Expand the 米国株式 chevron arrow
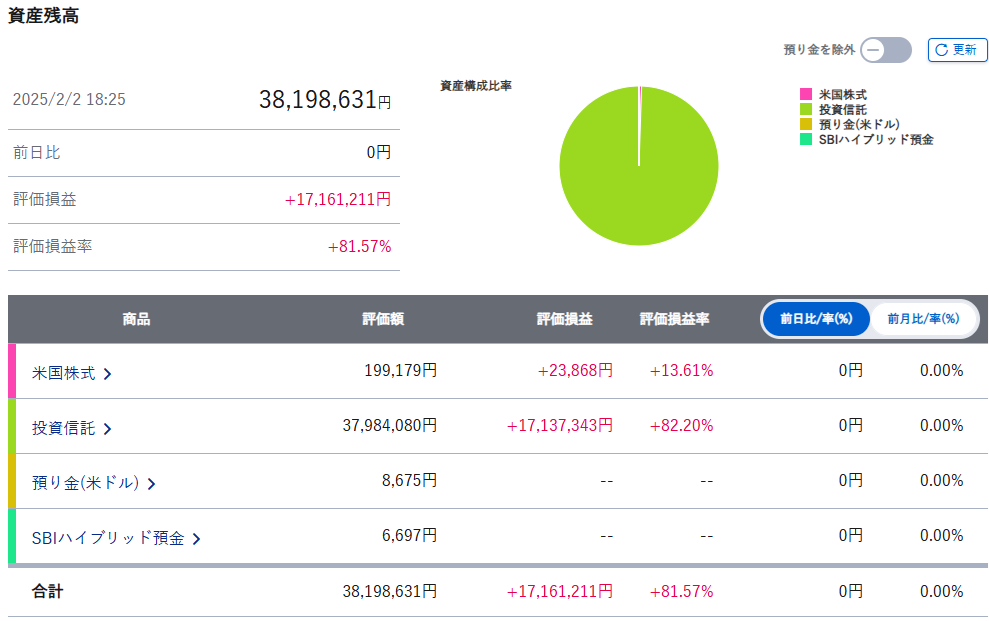Screen dimensions: 989x621 108,374
